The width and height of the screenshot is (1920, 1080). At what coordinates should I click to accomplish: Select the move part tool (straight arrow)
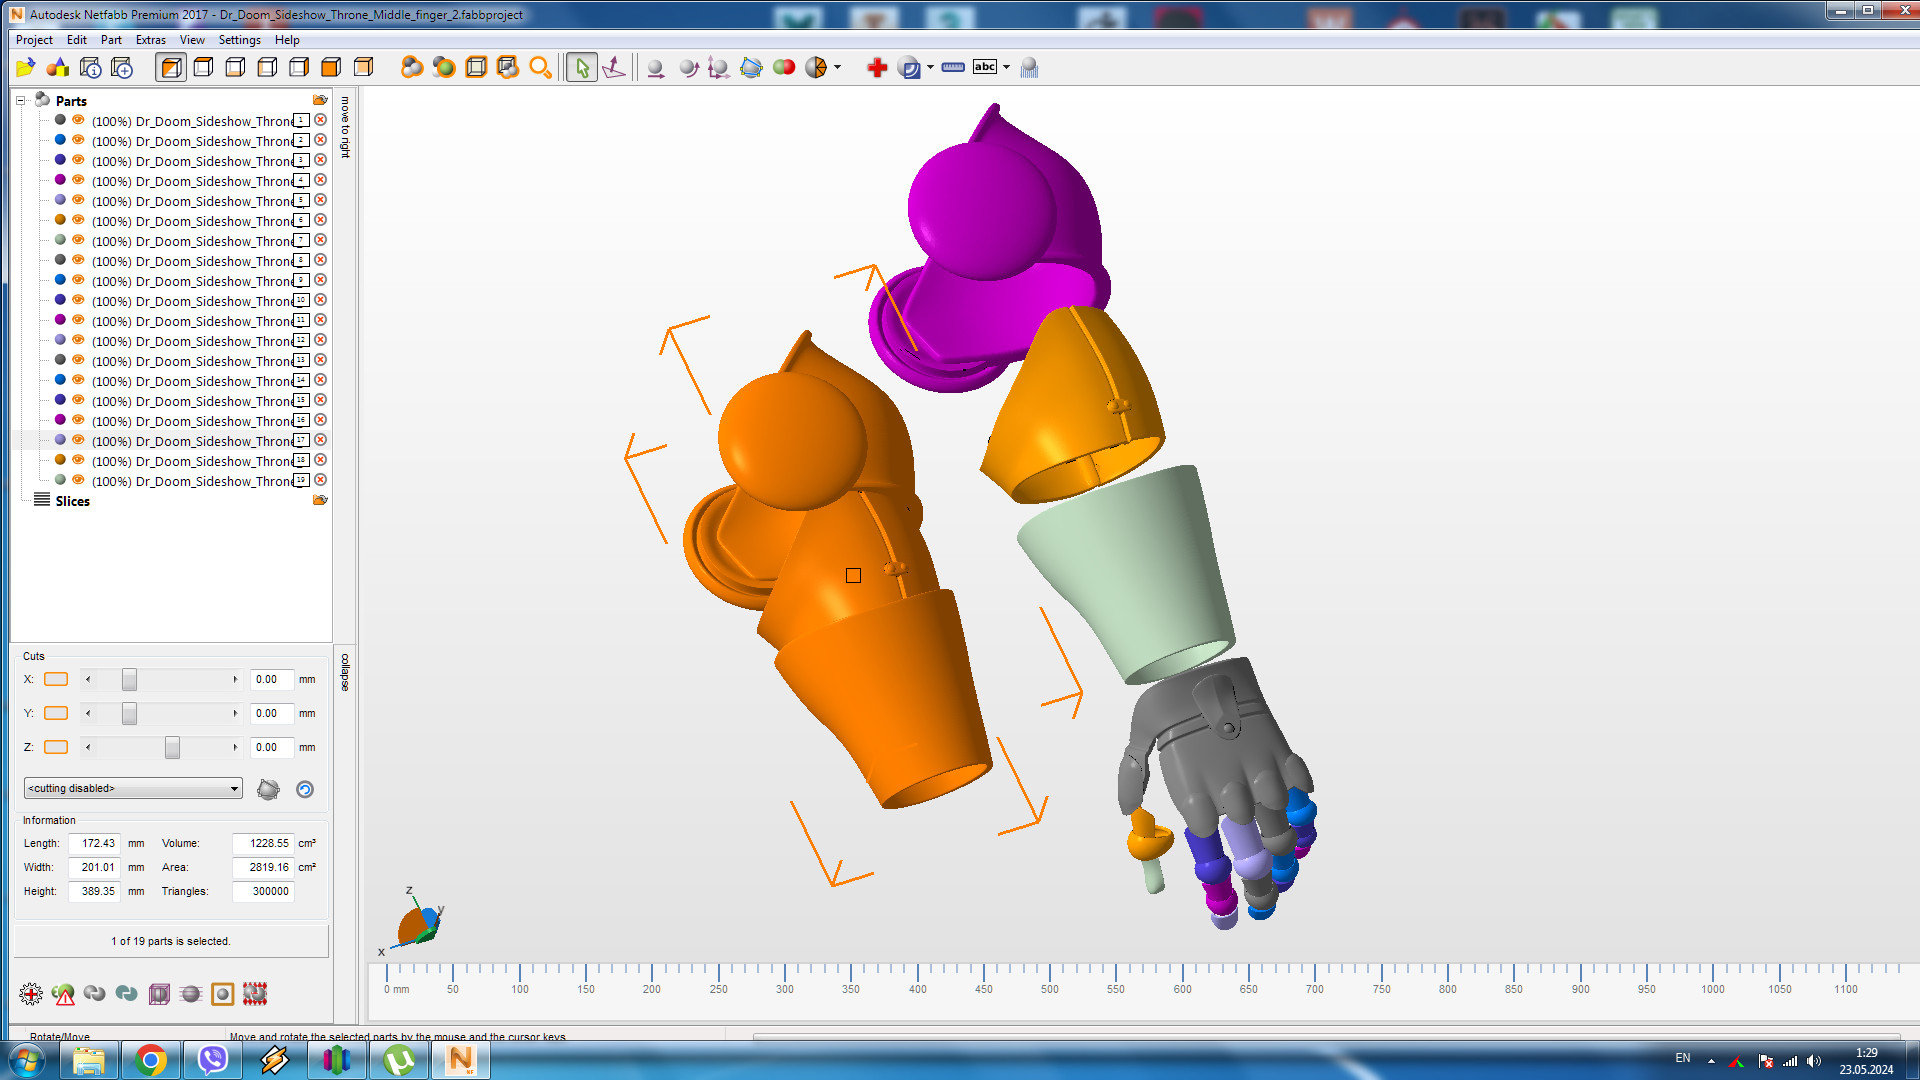pyautogui.click(x=655, y=67)
